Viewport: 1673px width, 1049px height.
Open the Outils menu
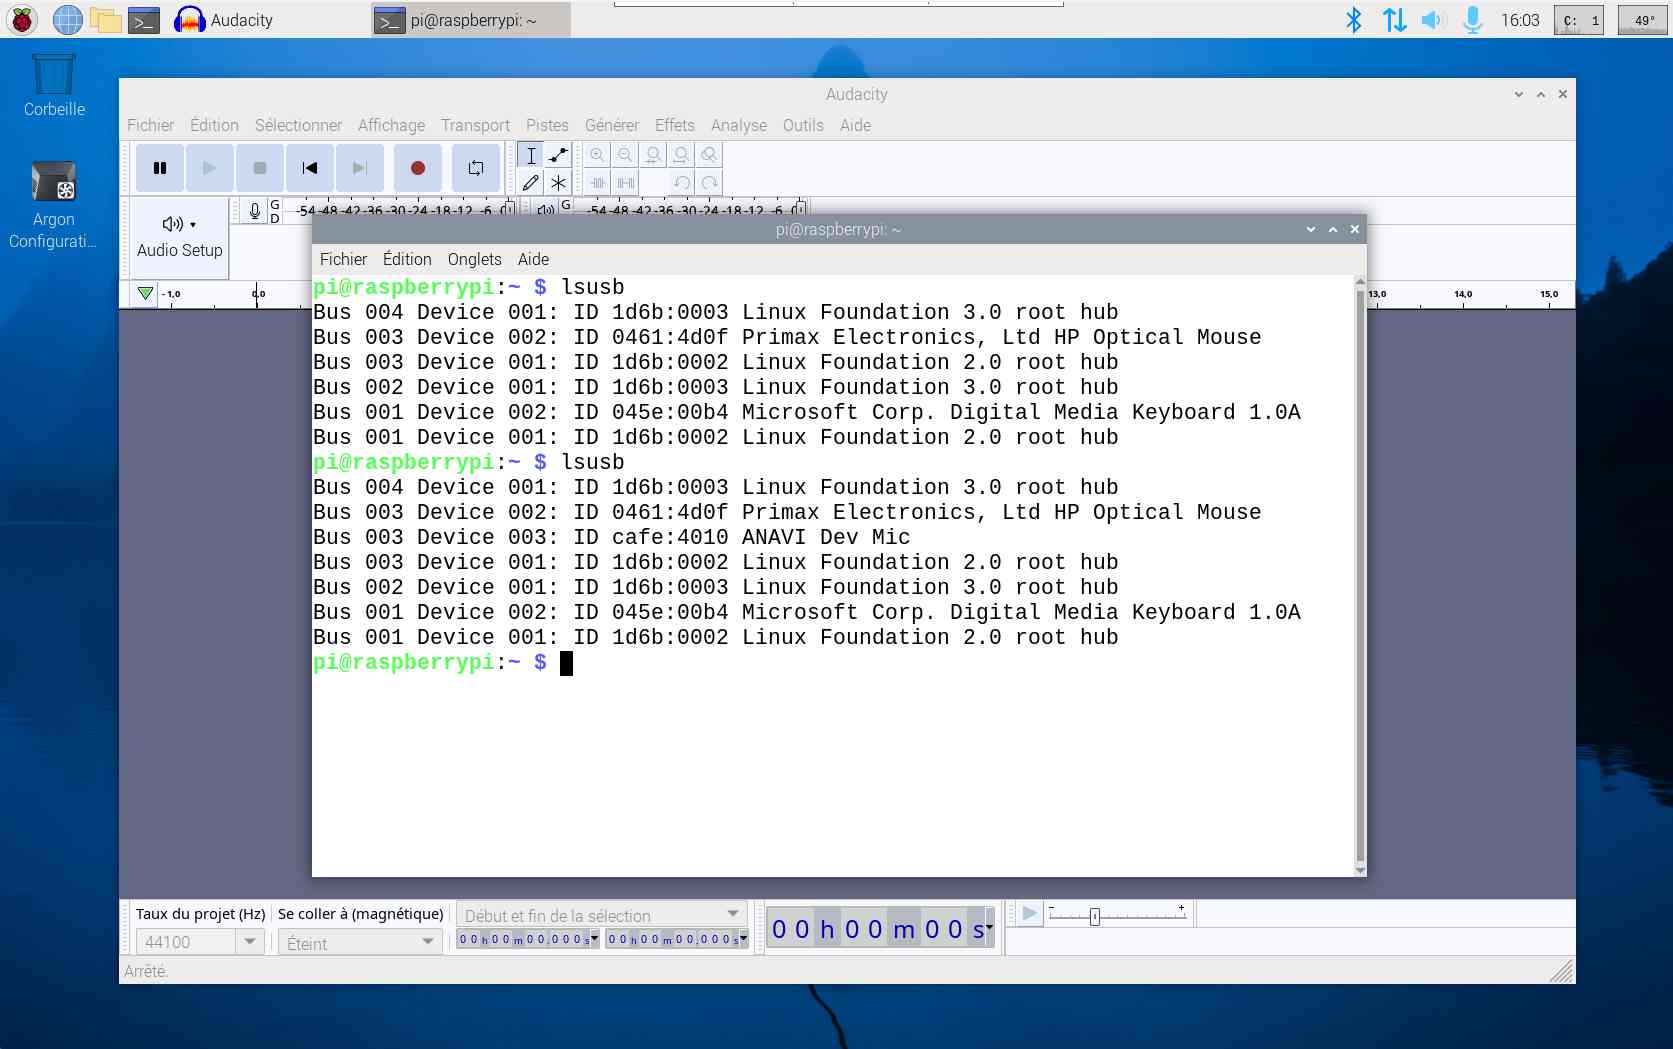click(803, 125)
